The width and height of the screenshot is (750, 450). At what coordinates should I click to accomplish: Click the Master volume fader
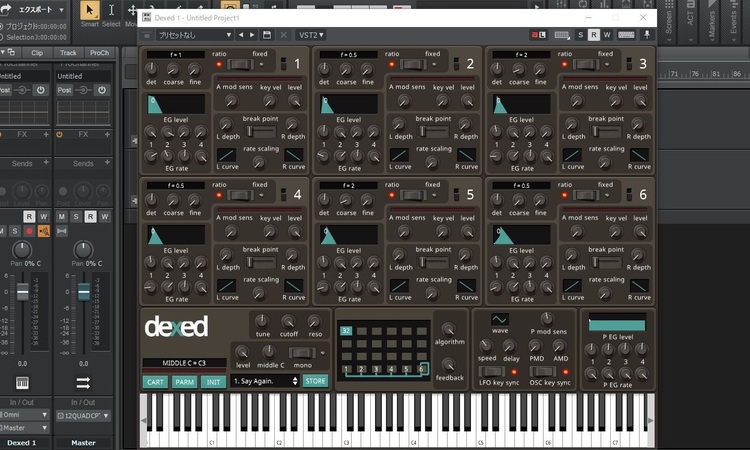click(84, 292)
